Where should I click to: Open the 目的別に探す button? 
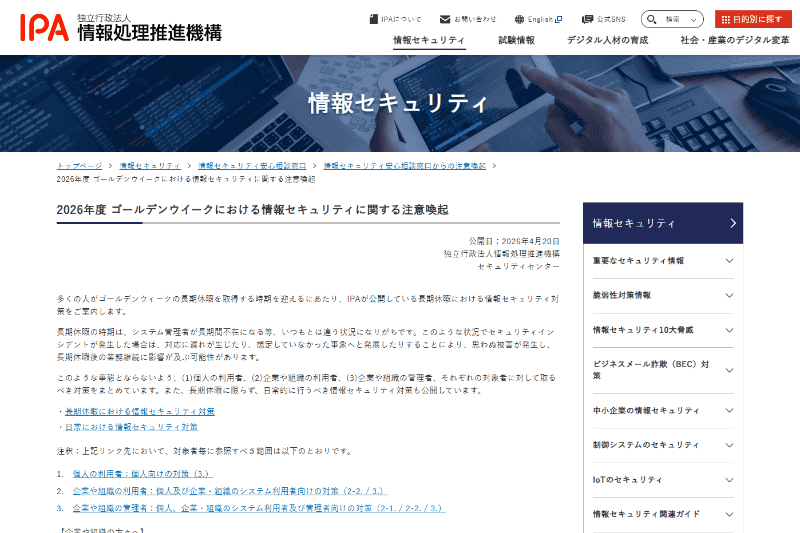753,19
